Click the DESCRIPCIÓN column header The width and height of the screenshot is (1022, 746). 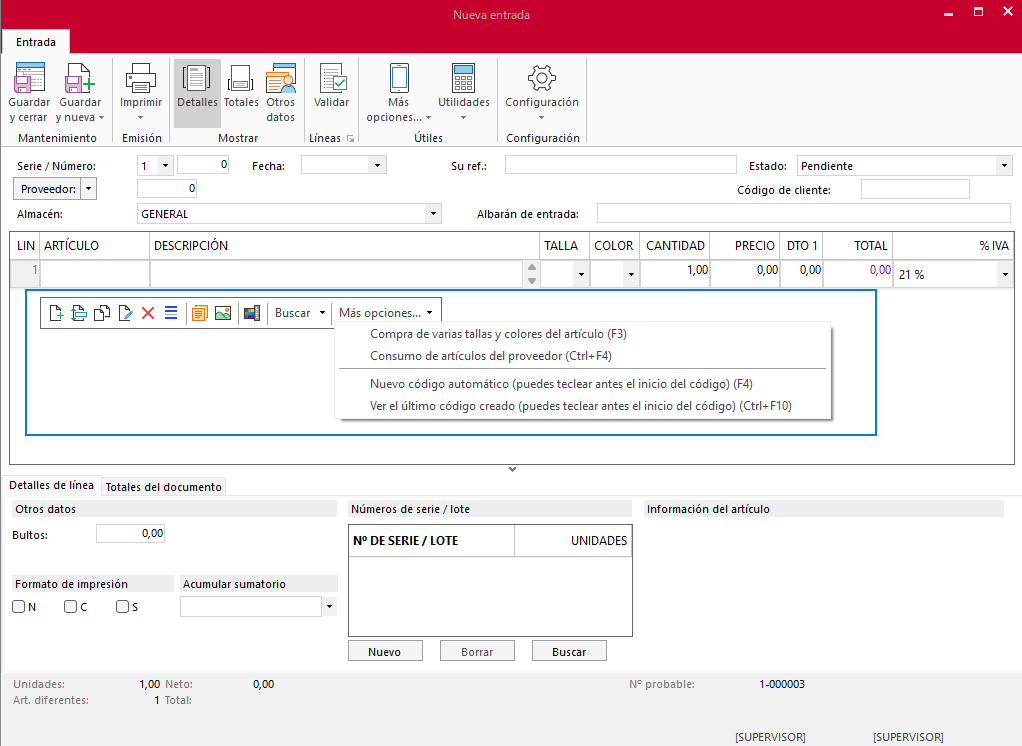click(x=345, y=246)
